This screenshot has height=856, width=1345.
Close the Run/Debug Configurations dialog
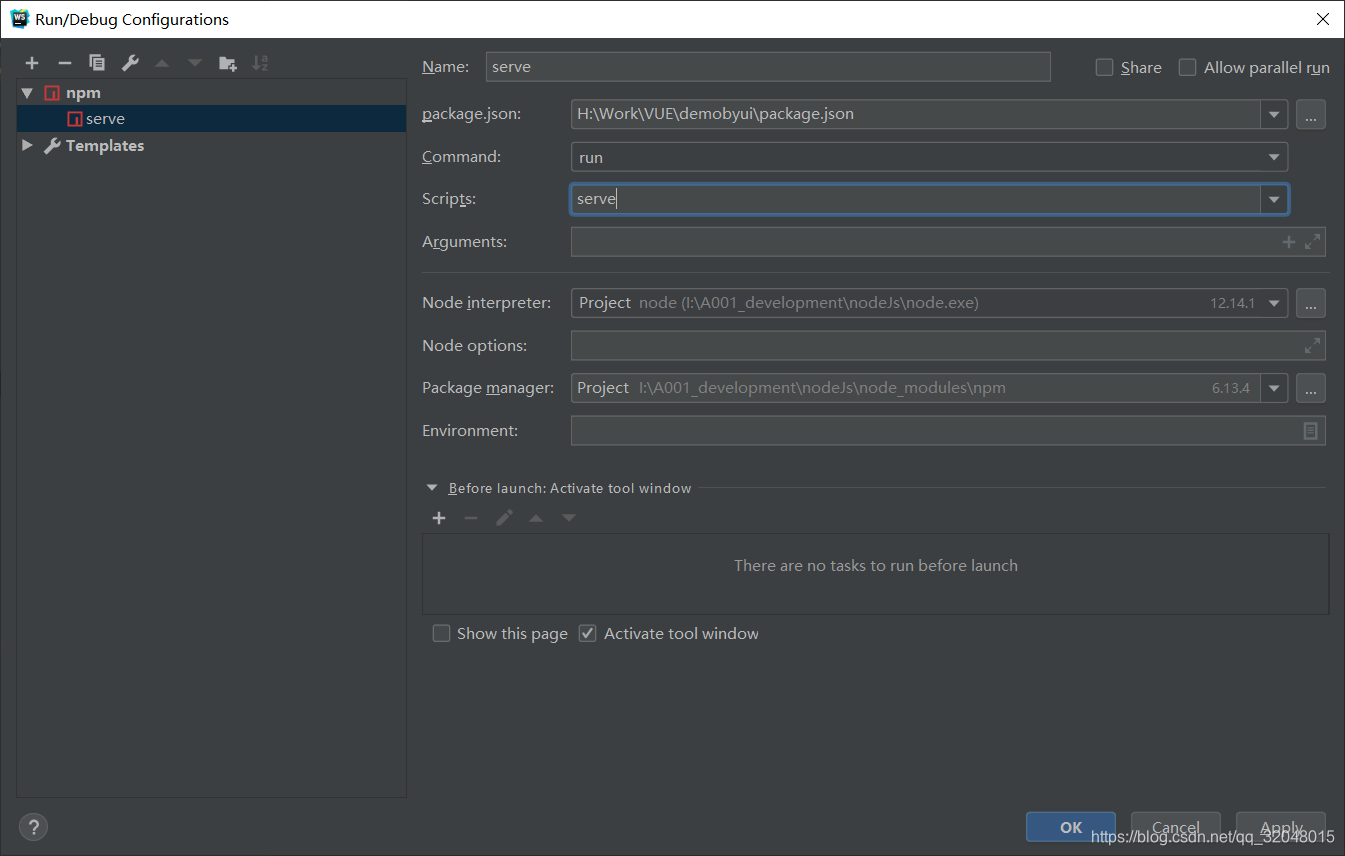tap(1322, 19)
